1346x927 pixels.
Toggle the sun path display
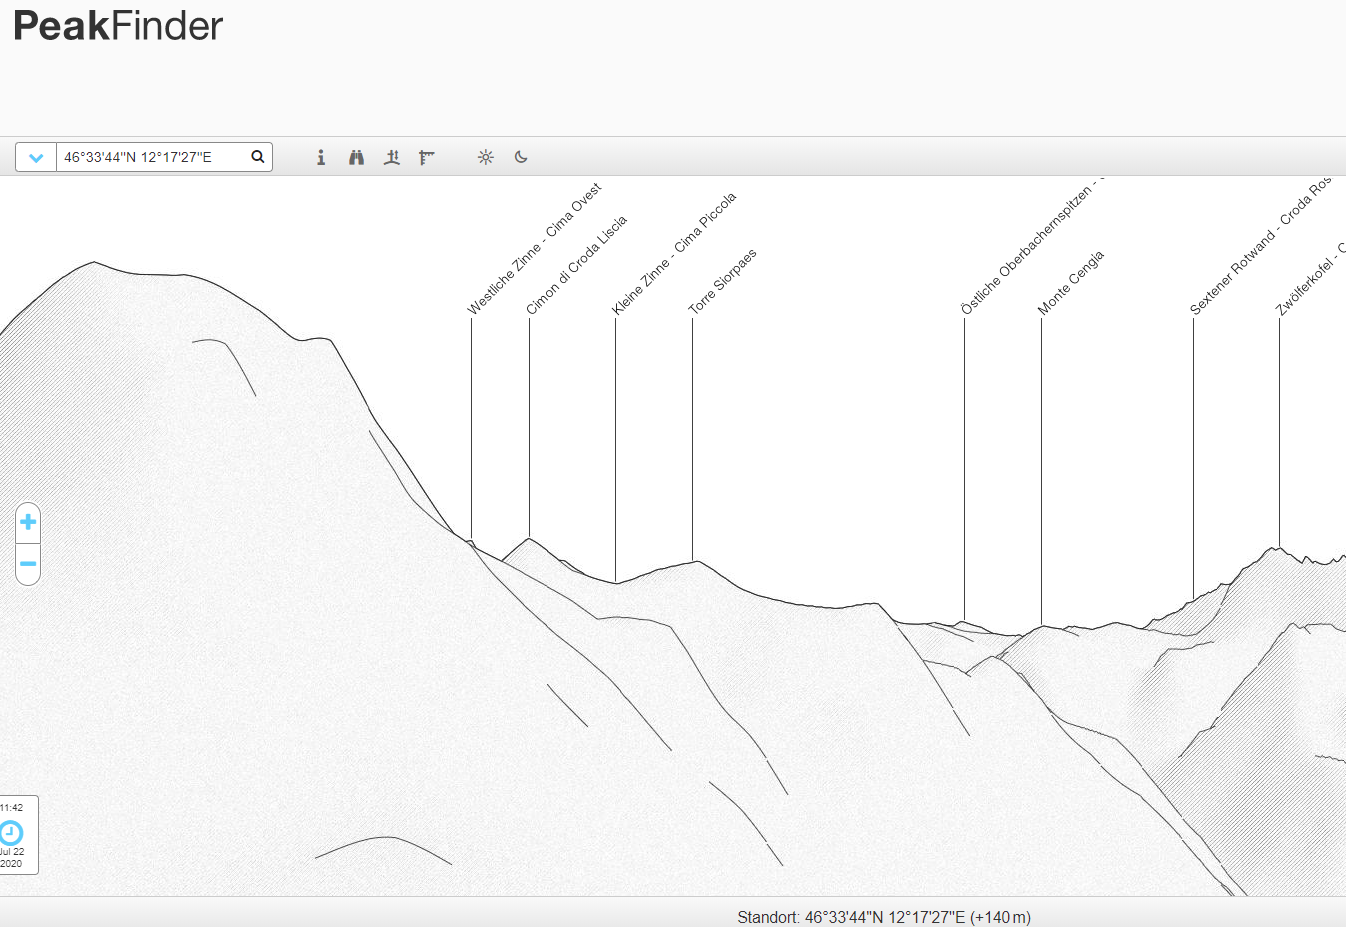pyautogui.click(x=486, y=157)
